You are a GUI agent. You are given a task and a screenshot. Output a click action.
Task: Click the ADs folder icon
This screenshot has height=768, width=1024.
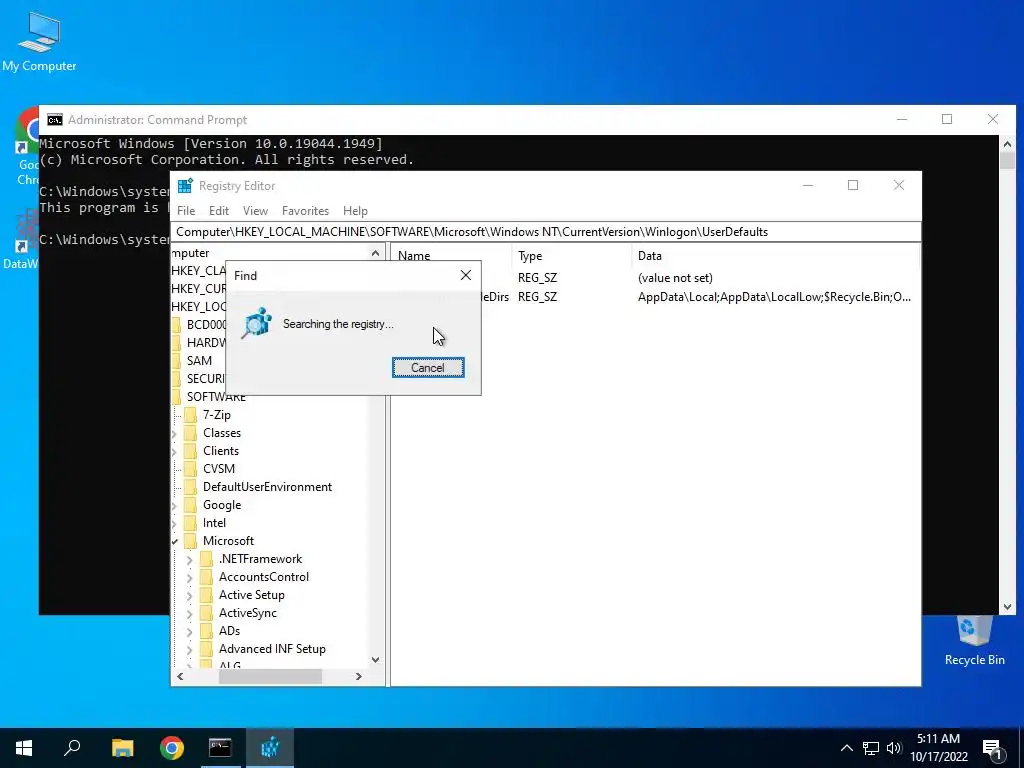click(x=206, y=631)
